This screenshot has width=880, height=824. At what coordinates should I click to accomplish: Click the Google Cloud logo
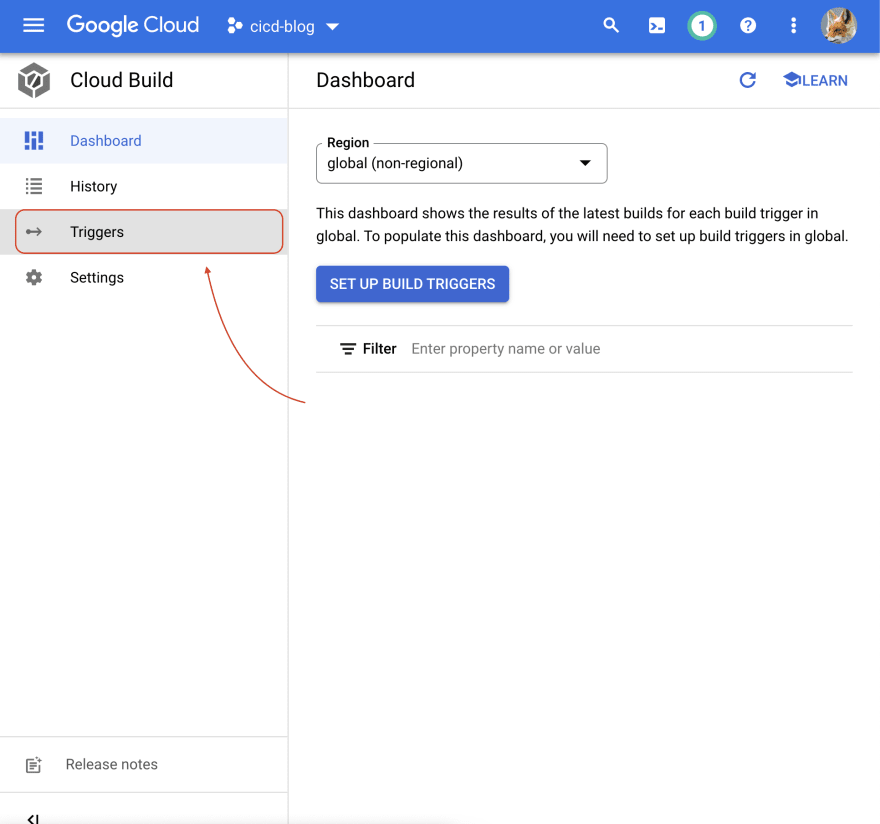pos(133,25)
